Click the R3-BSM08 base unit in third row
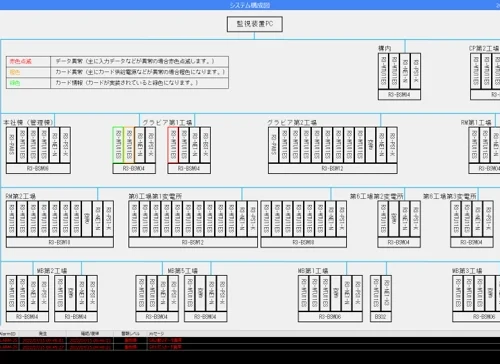The image size is (500, 364). pos(303,242)
